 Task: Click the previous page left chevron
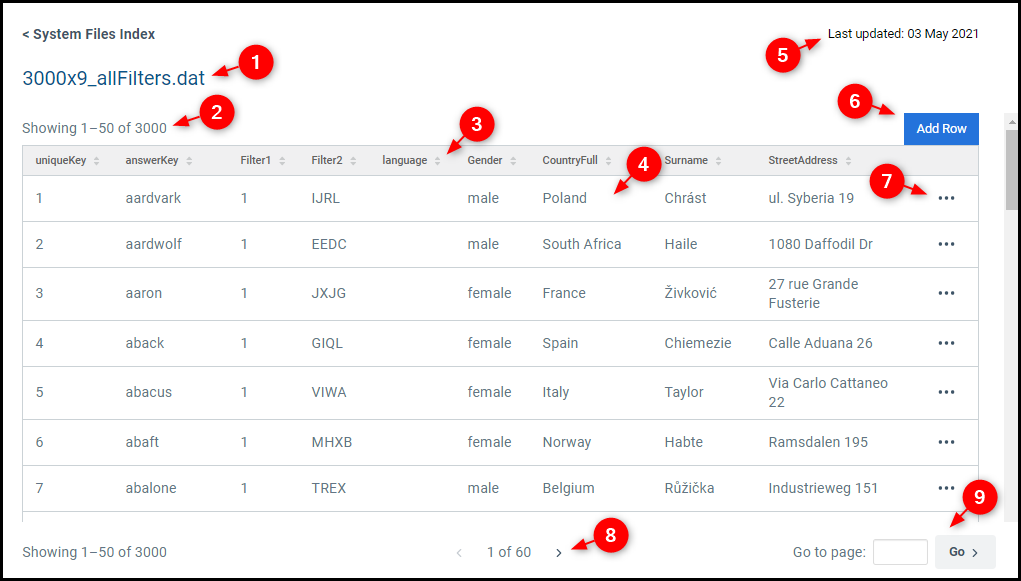pyautogui.click(x=459, y=552)
